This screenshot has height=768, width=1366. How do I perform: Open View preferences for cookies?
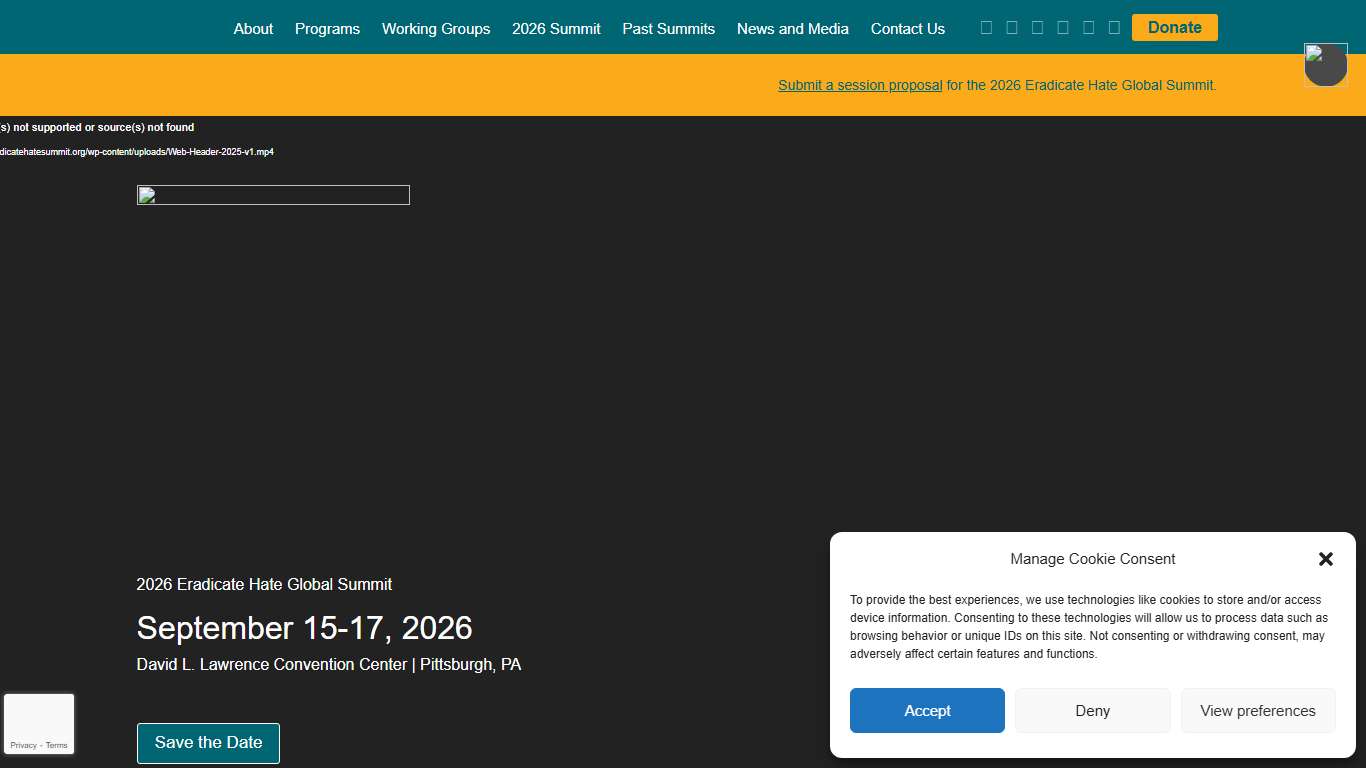1257,711
